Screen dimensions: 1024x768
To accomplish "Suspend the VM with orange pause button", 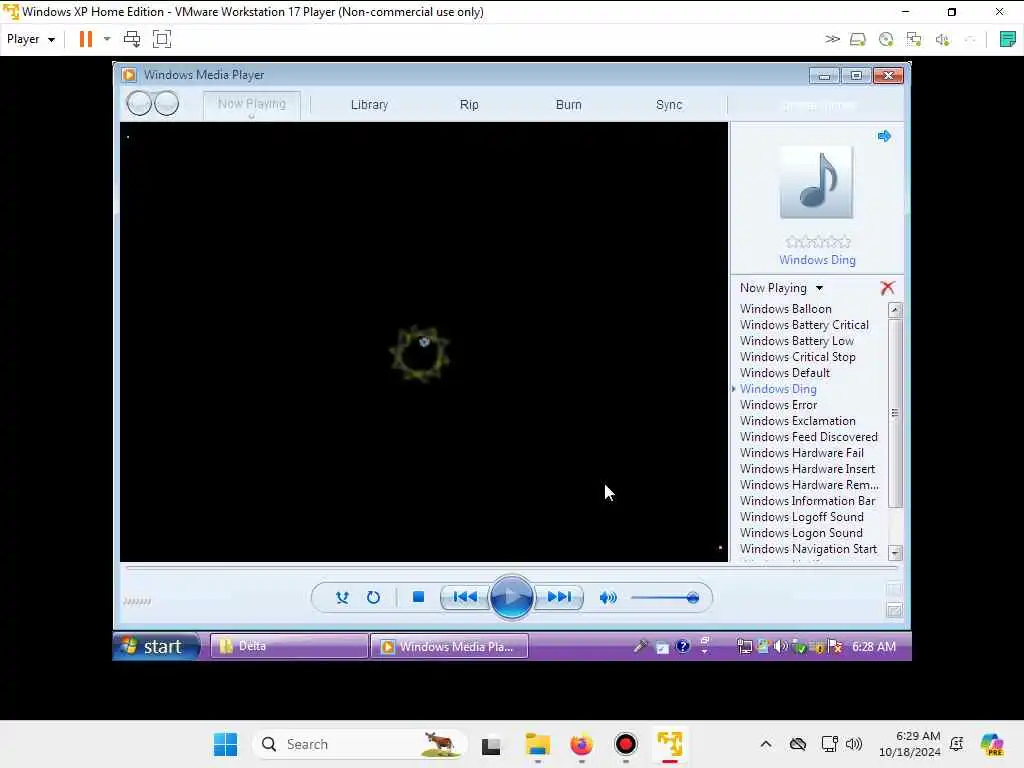I will (x=86, y=39).
